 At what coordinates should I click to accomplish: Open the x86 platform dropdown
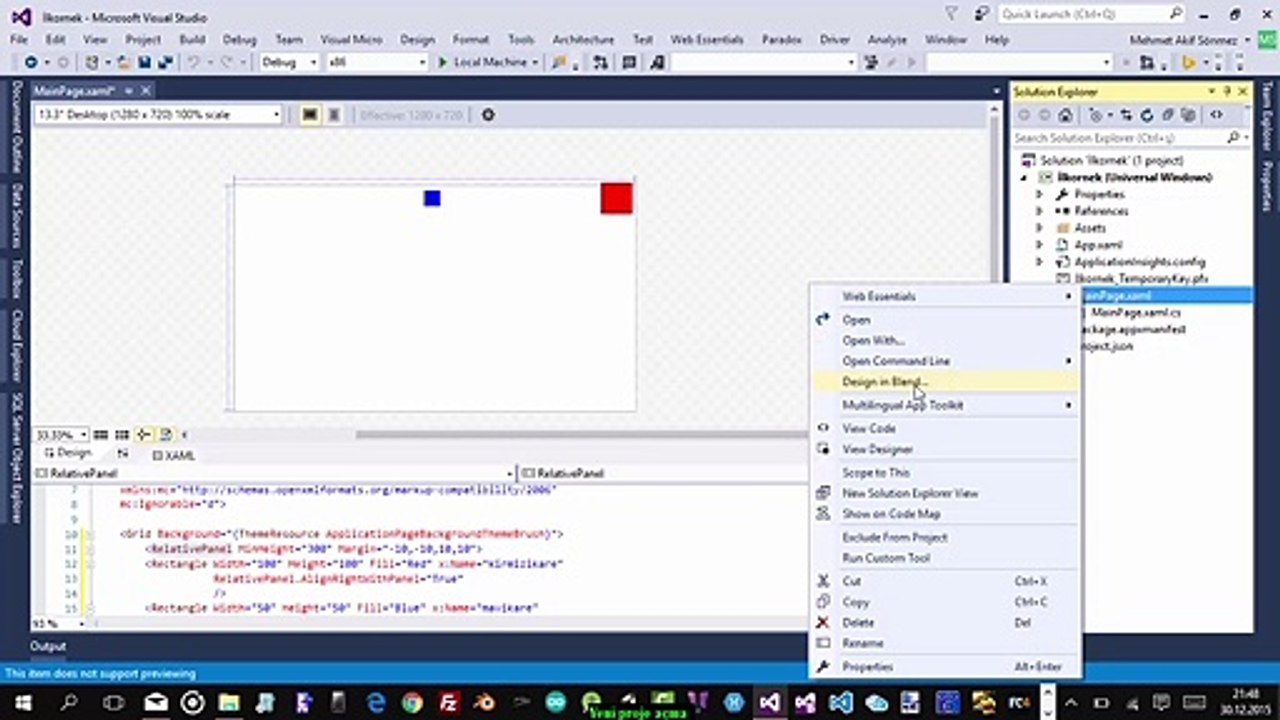tap(377, 62)
